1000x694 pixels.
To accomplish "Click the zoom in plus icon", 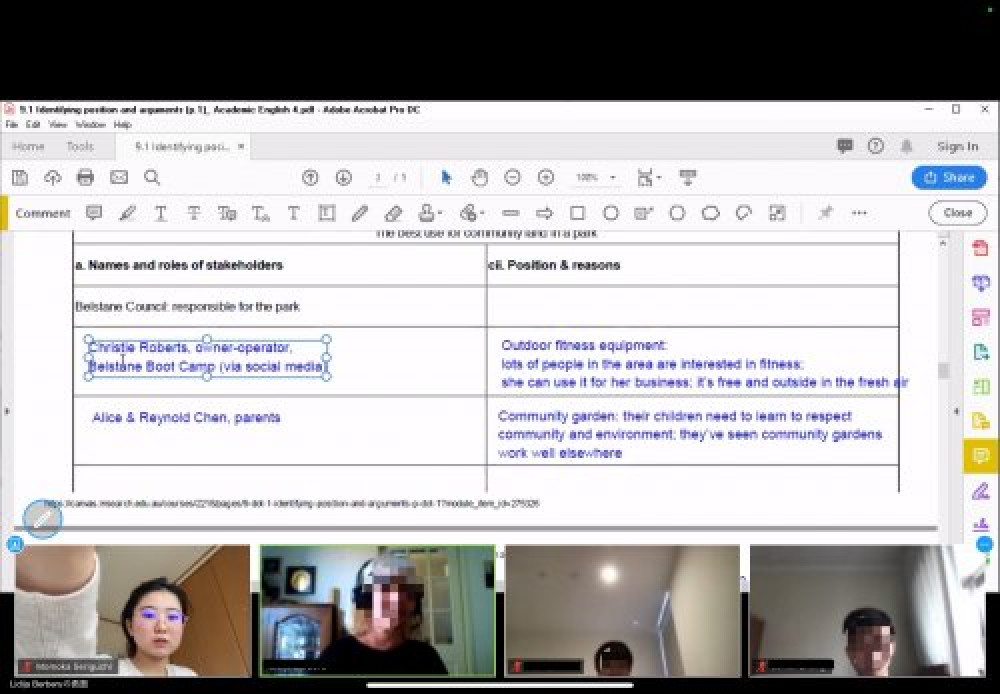I will pyautogui.click(x=546, y=177).
